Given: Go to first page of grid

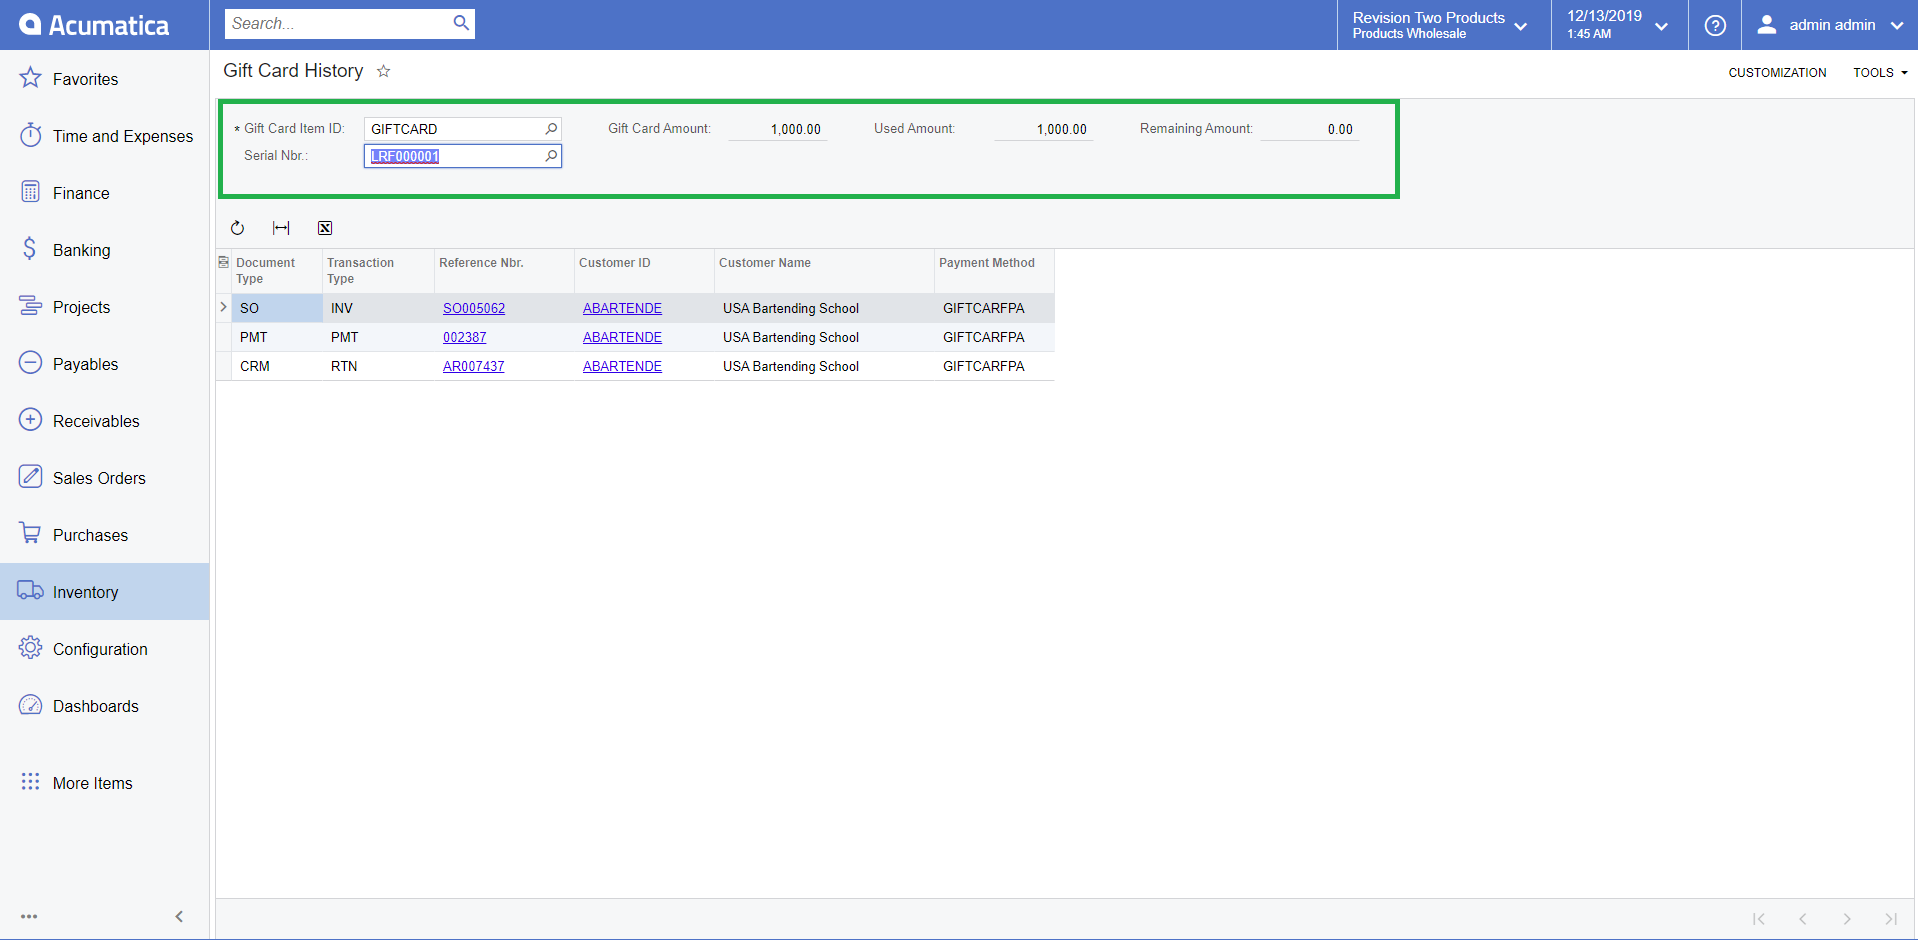Looking at the screenshot, I should point(1759,919).
